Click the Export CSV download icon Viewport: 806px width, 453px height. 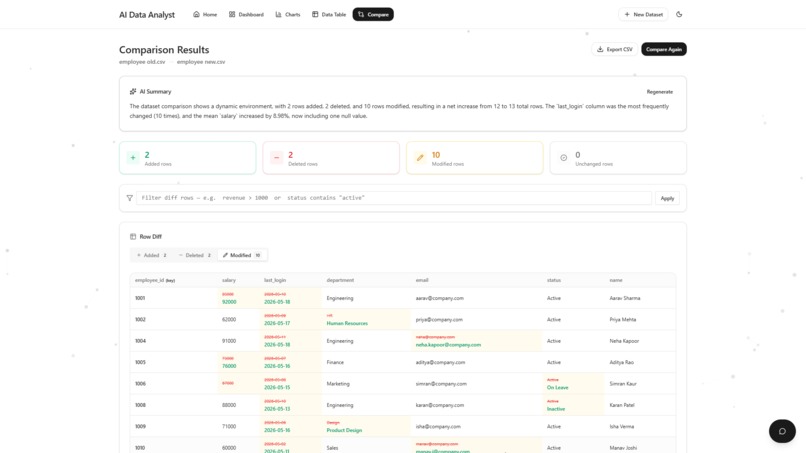click(x=600, y=49)
